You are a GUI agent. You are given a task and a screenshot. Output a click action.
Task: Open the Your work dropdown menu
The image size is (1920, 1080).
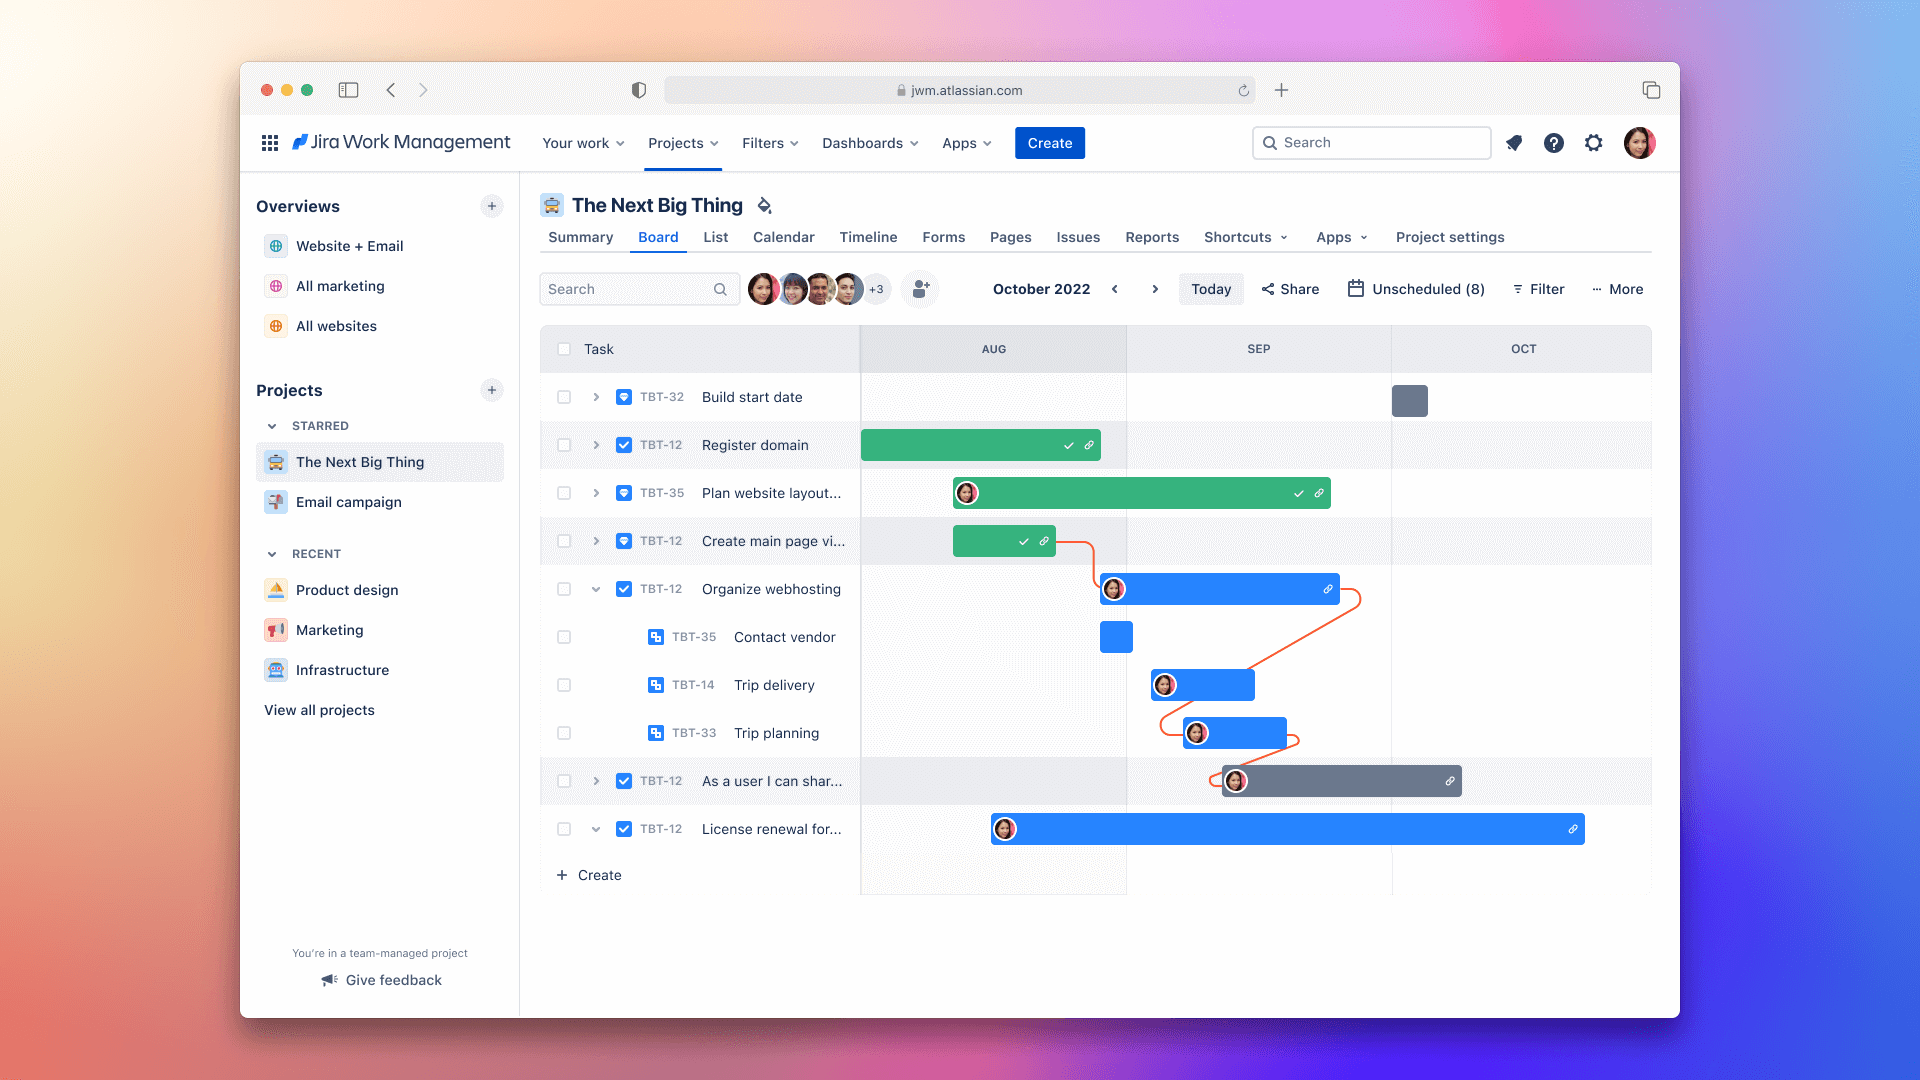[x=583, y=143]
